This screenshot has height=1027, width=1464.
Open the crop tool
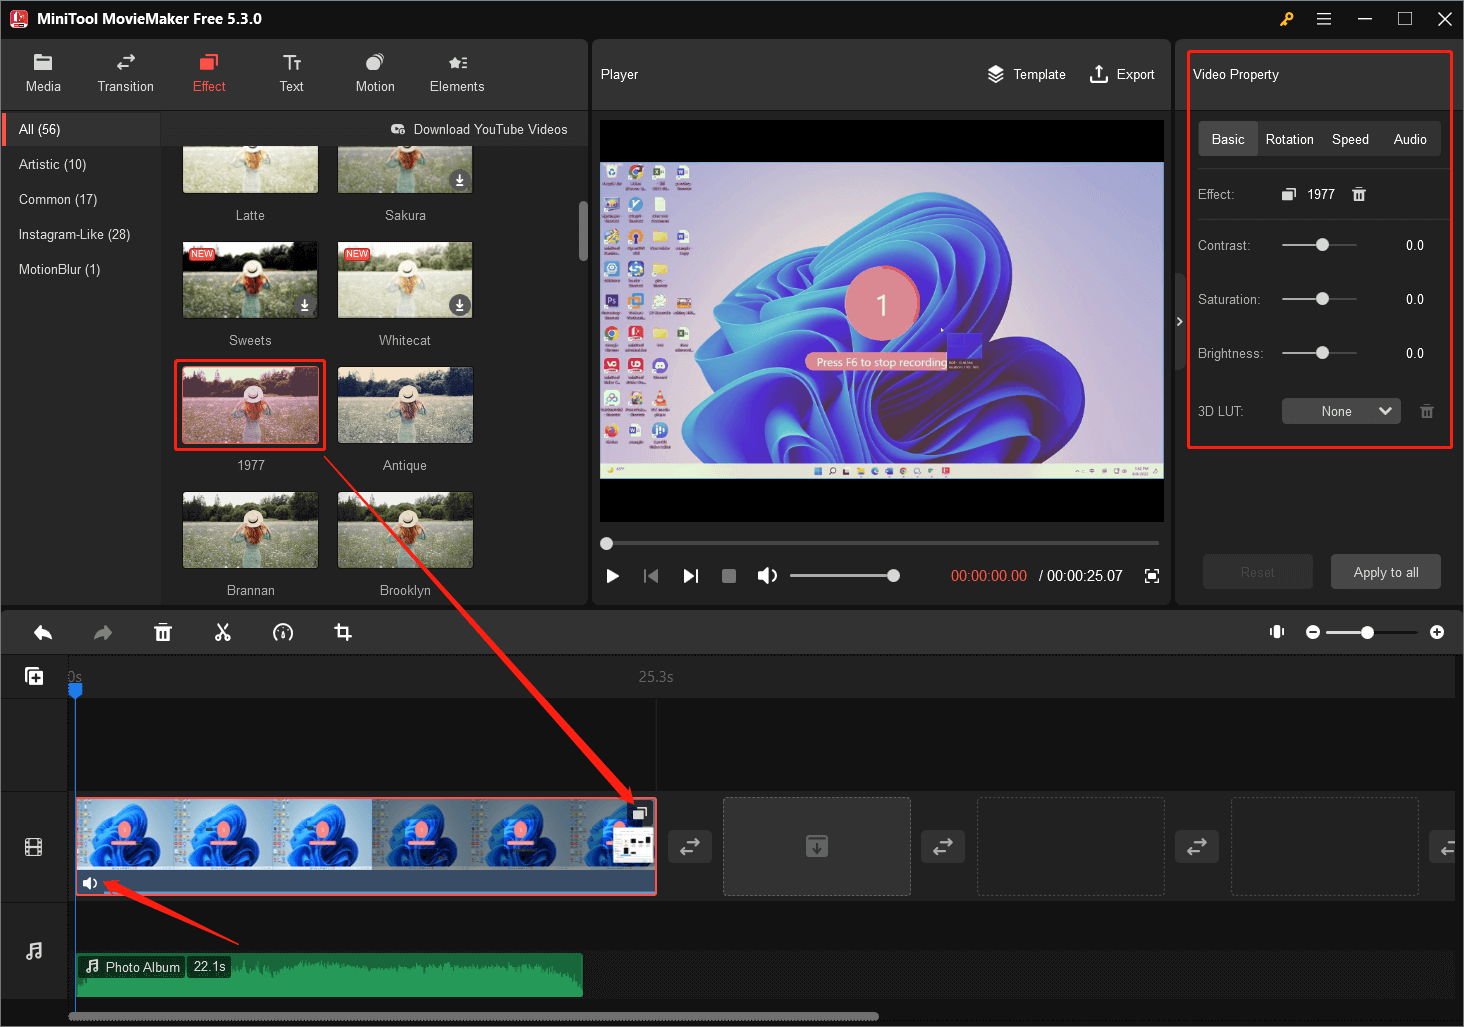343,632
